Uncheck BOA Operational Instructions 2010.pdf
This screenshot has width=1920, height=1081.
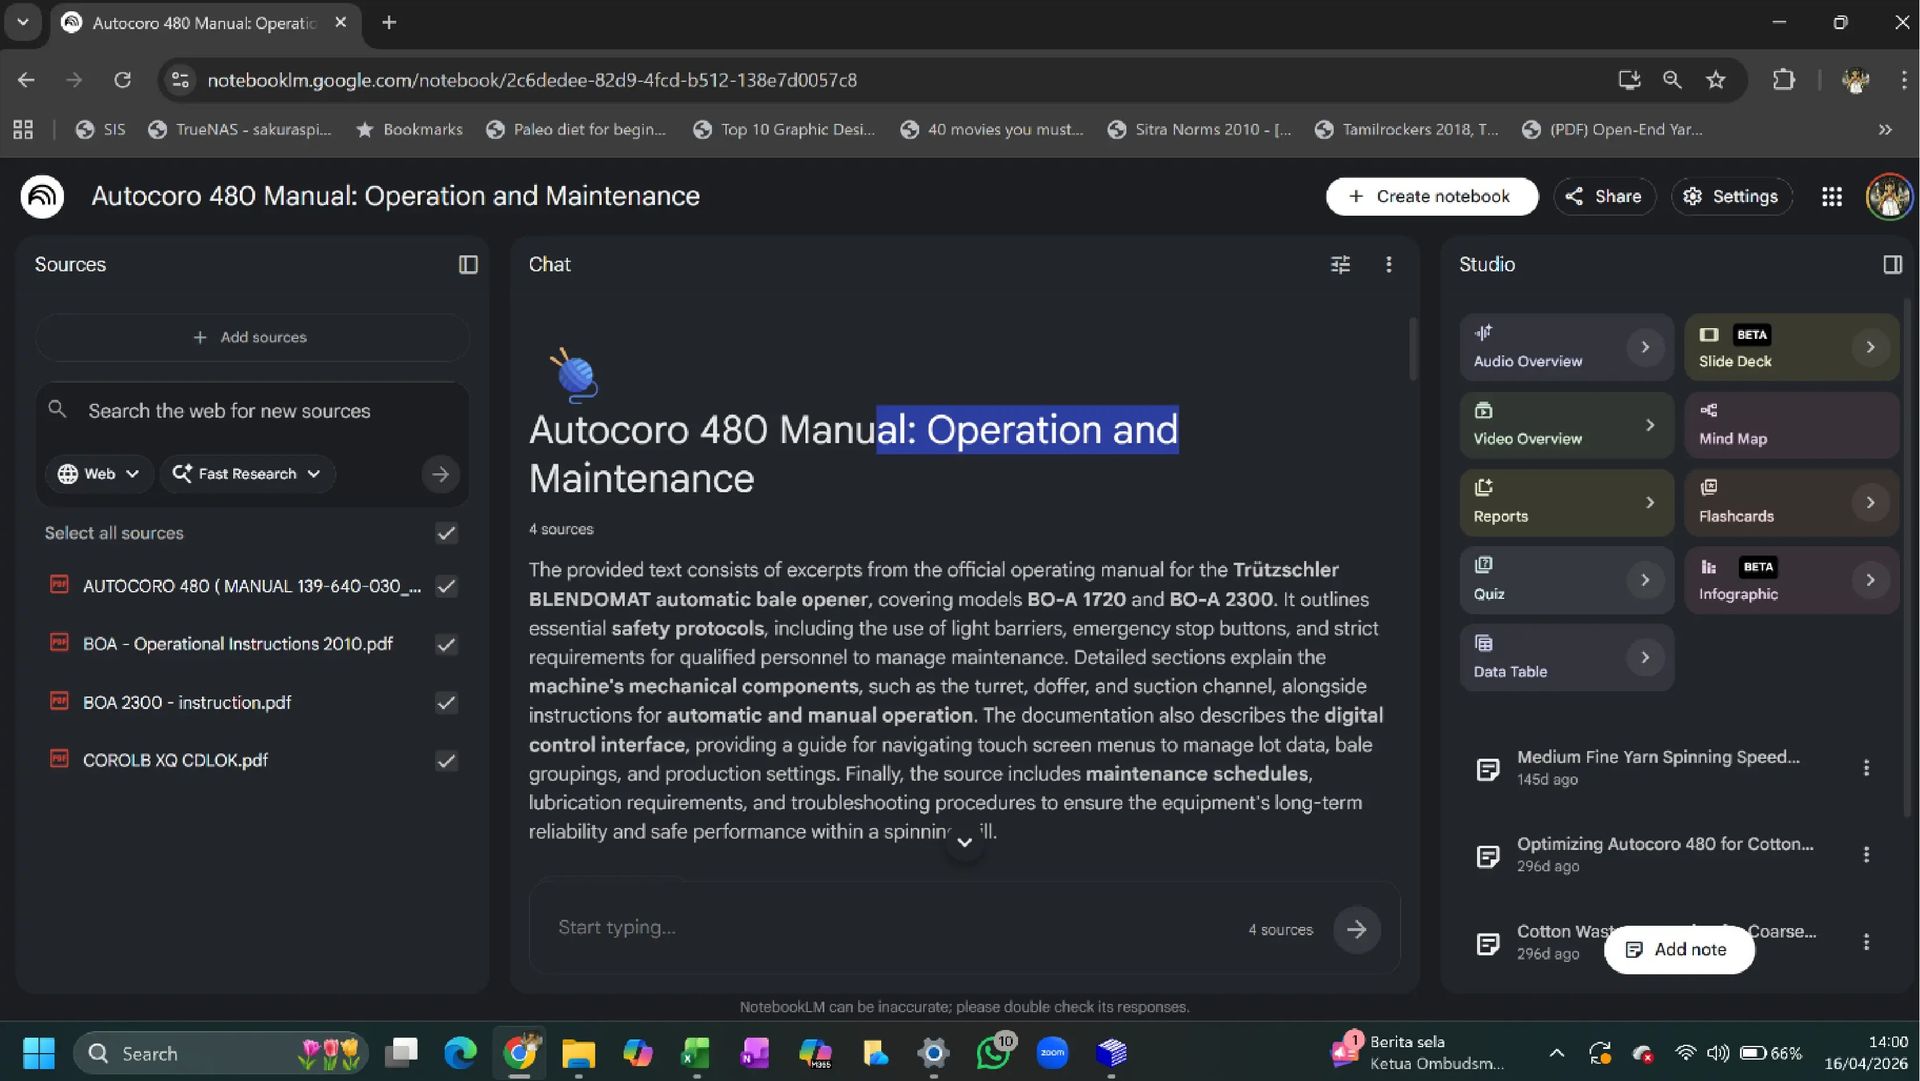coord(446,644)
